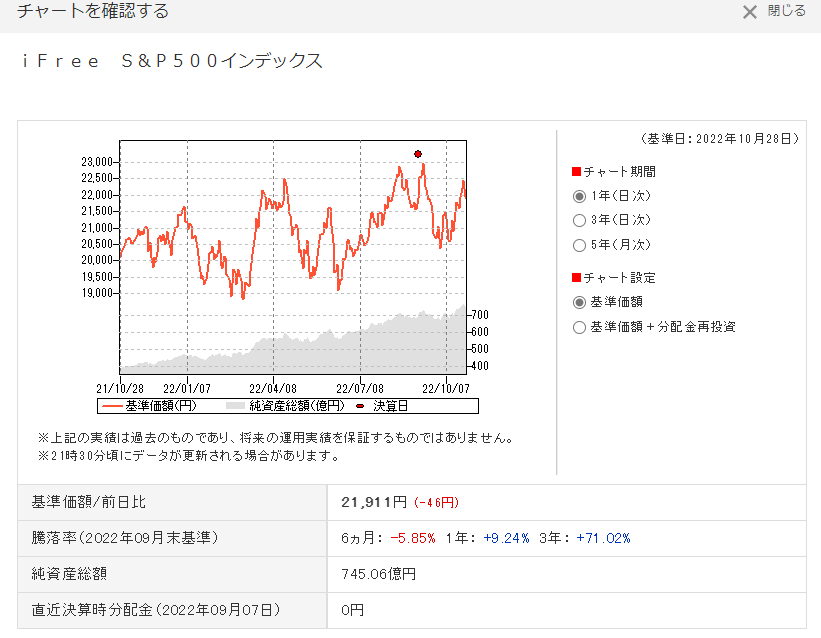Click the 決算日 legend entry
This screenshot has width=821, height=638.
(x=382, y=406)
